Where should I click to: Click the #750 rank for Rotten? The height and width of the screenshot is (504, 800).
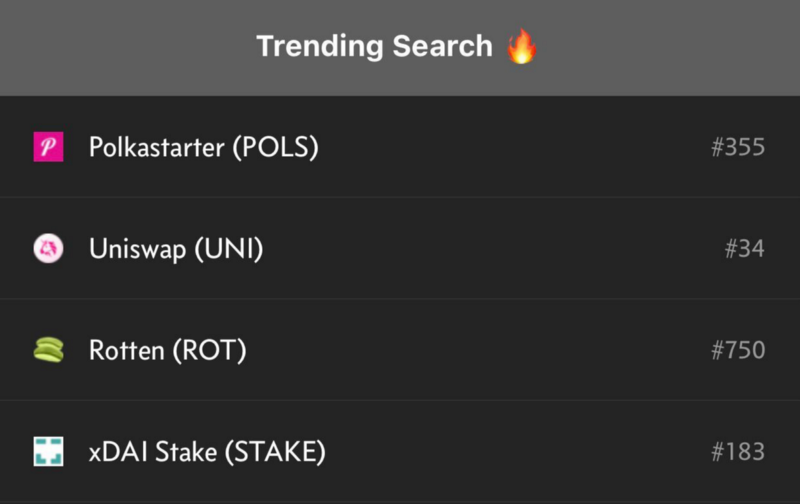click(x=738, y=350)
